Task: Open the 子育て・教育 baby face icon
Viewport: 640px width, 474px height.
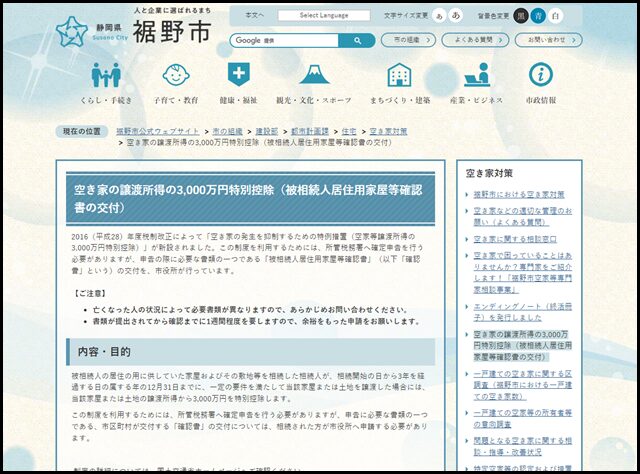Action: 176,75
